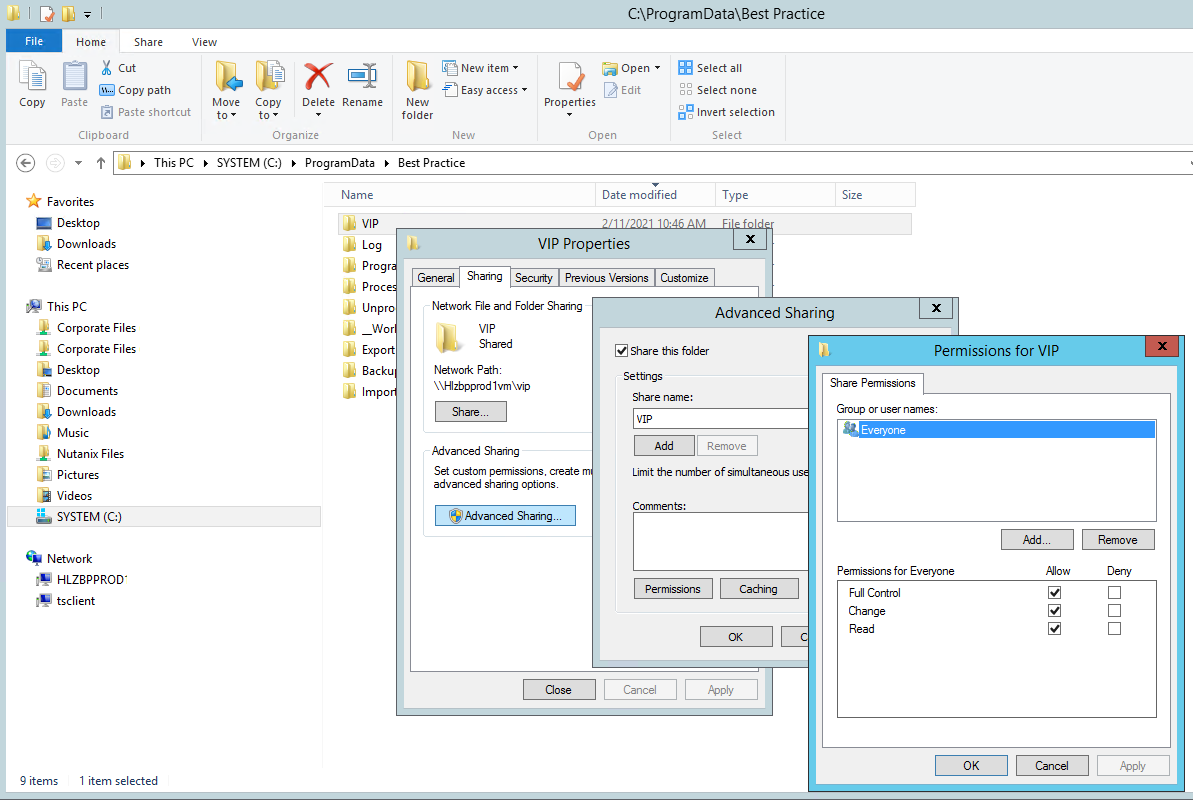1193x800 pixels.
Task: Toggle the Share this folder checkbox
Action: (x=622, y=351)
